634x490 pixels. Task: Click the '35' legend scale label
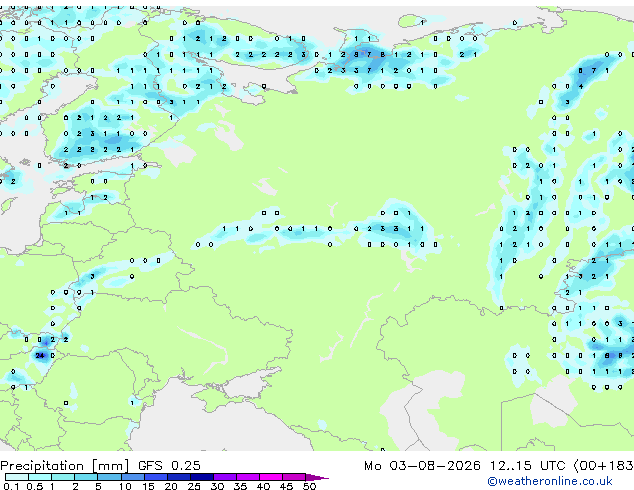tap(240, 486)
